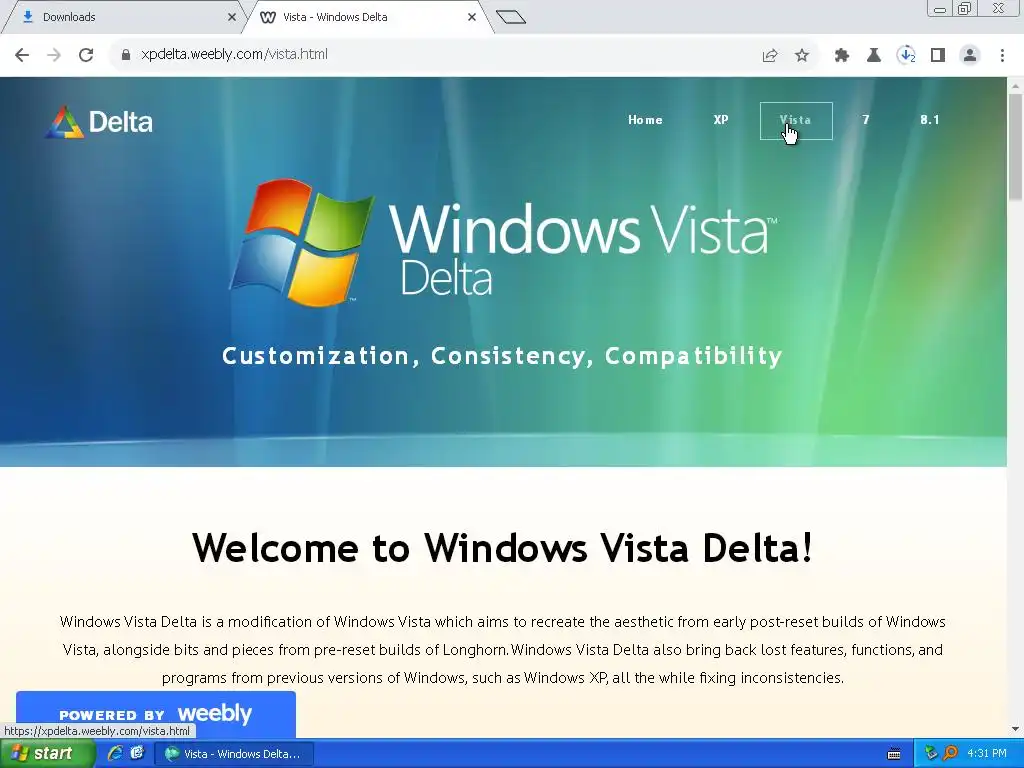
Task: Click the Customization, Consistency, Compatibility tagline
Action: click(502, 356)
